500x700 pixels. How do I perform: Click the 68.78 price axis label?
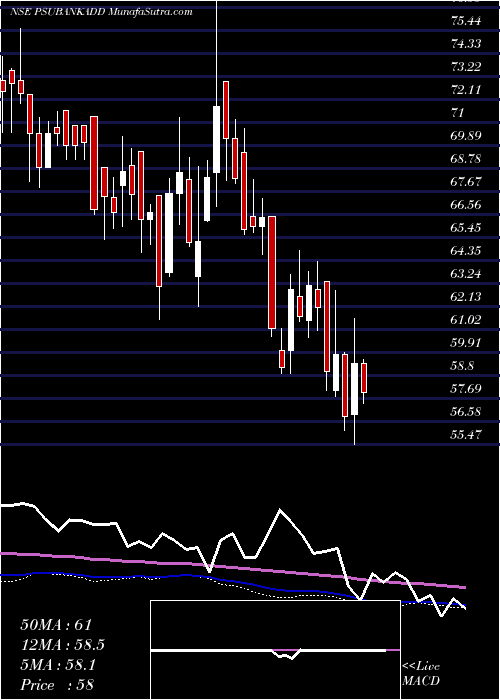click(466, 159)
